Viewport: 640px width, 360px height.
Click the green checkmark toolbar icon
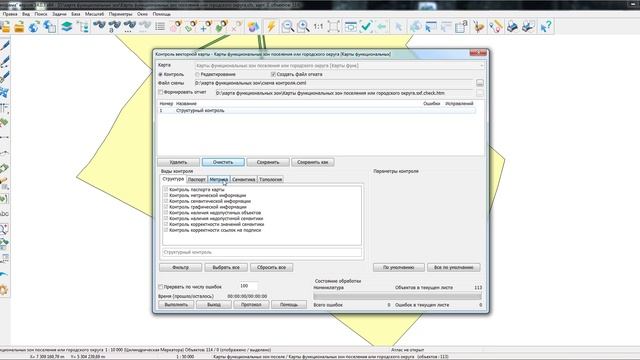click(x=366, y=27)
